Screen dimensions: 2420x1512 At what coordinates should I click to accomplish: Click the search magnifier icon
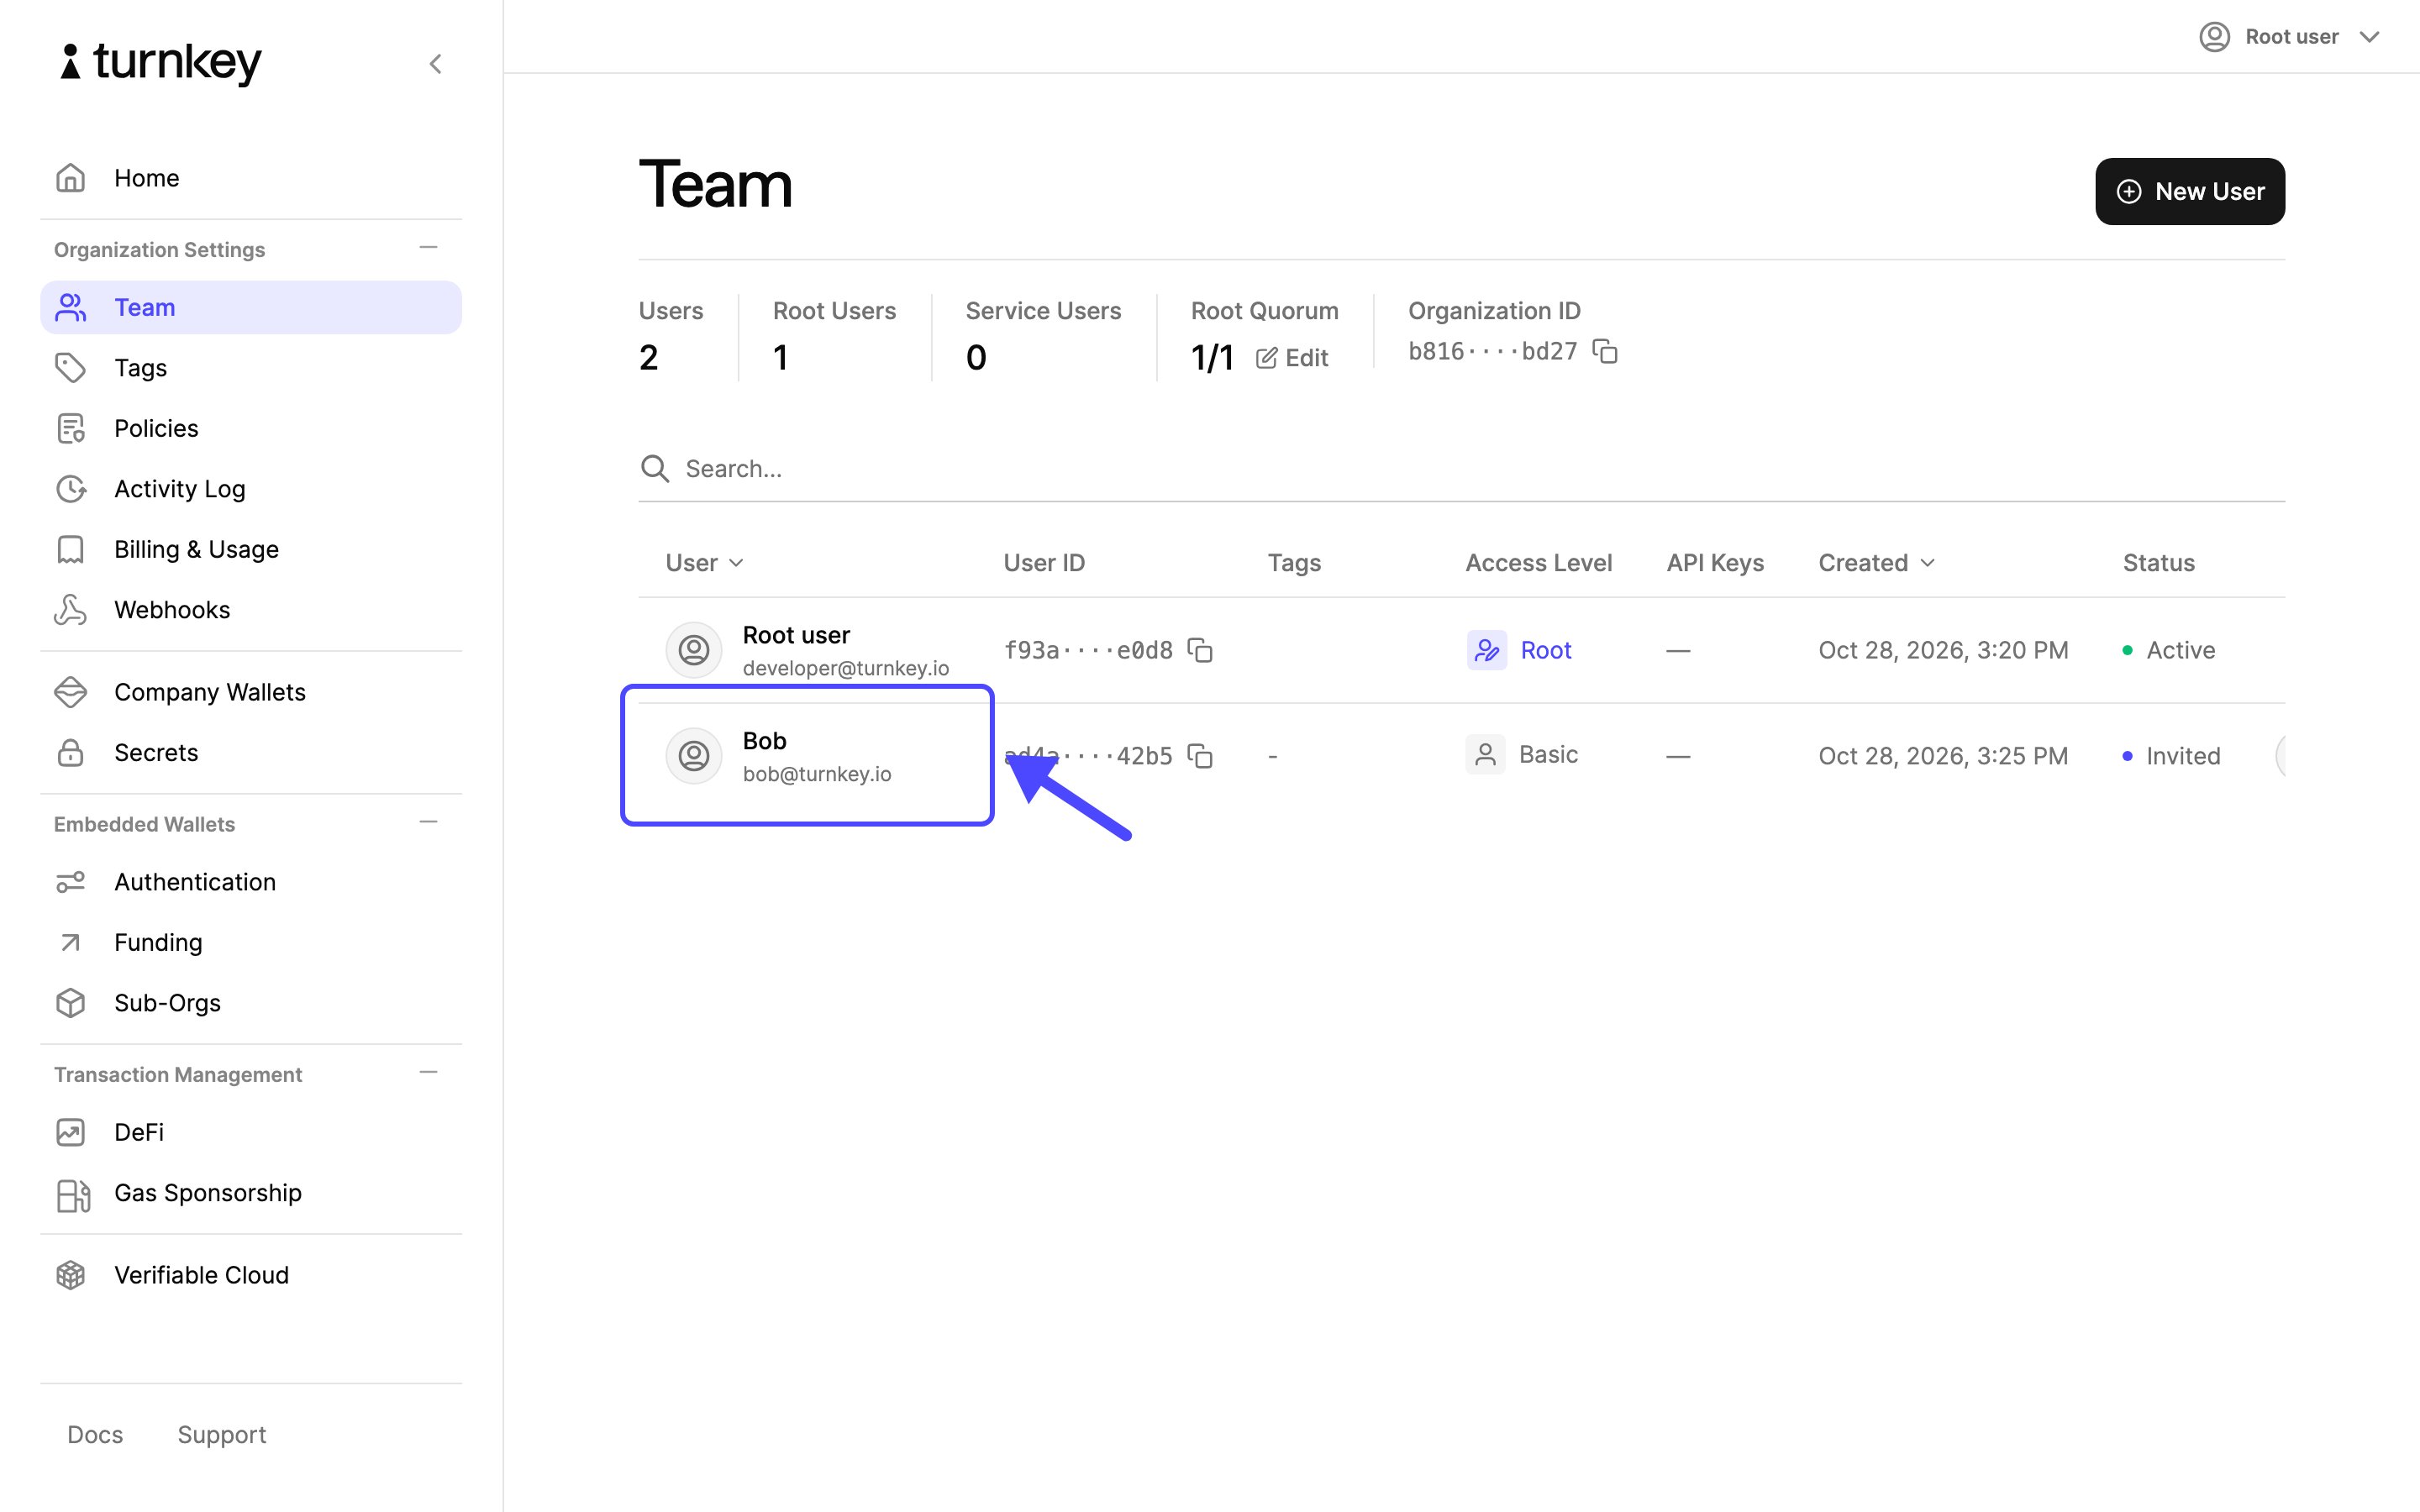pyautogui.click(x=655, y=468)
